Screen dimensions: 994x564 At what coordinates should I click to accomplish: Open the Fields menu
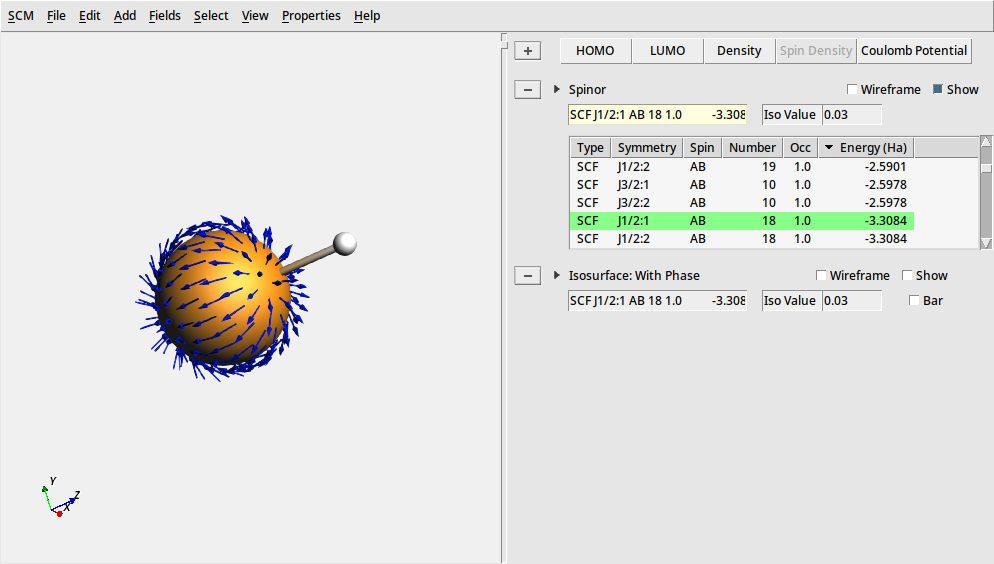click(165, 16)
